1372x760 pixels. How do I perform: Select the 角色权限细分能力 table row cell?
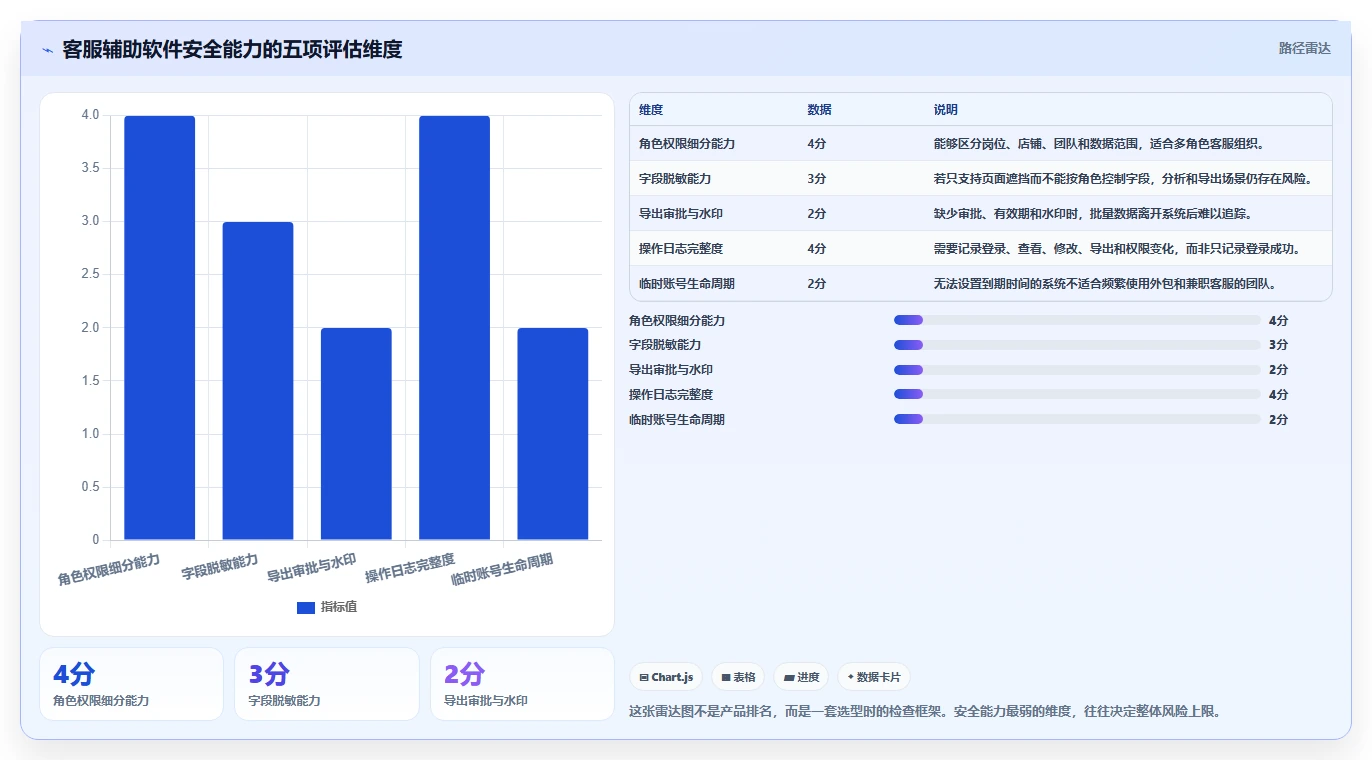click(x=687, y=144)
